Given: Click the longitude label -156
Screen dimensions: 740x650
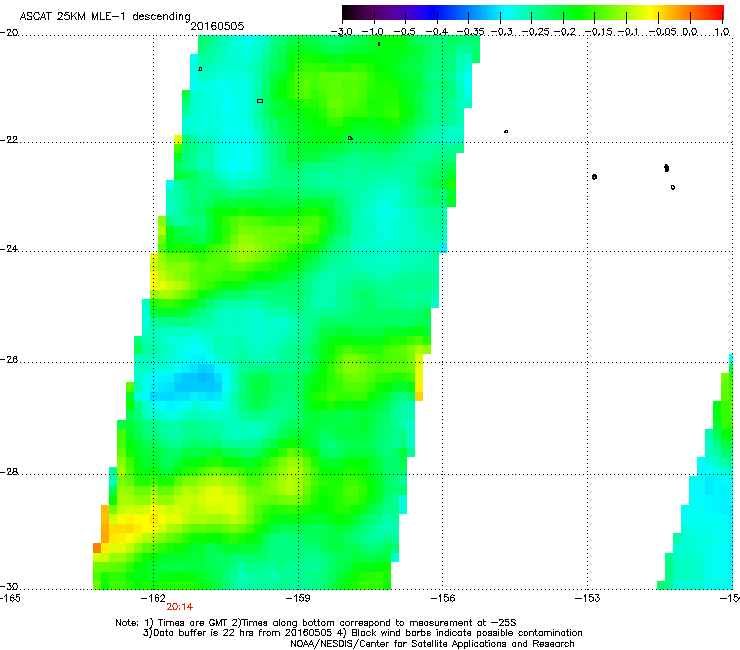Looking at the screenshot, I should click(x=443, y=598).
